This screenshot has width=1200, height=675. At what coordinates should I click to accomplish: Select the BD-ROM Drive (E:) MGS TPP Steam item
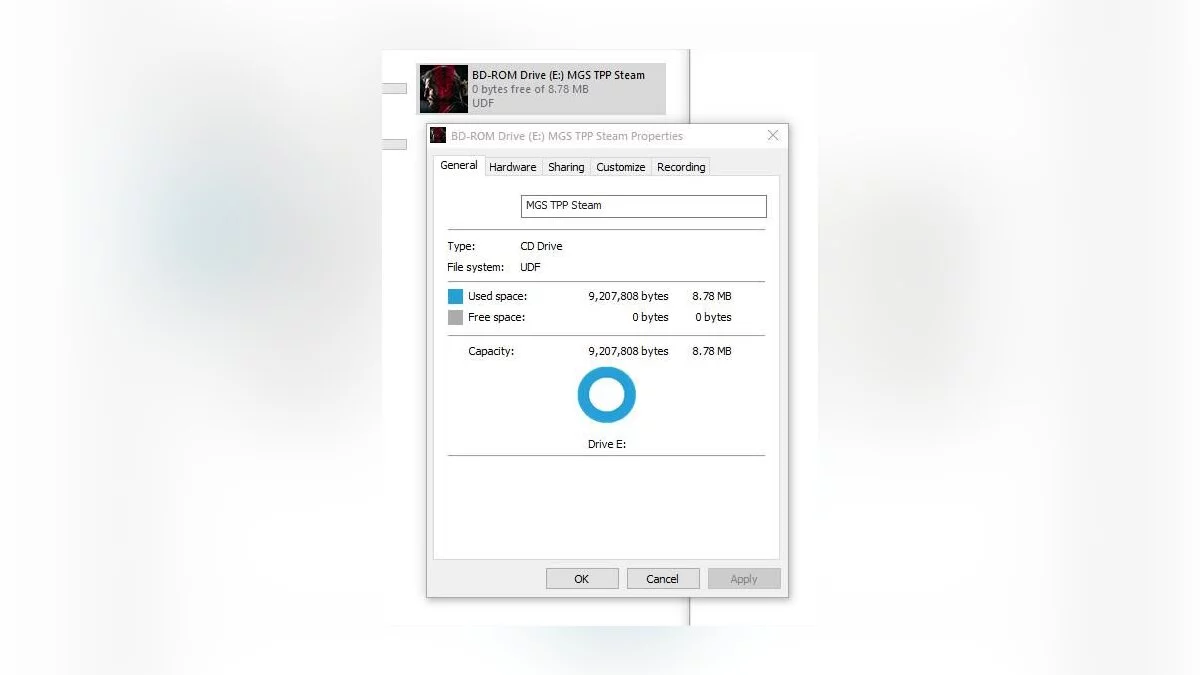541,89
